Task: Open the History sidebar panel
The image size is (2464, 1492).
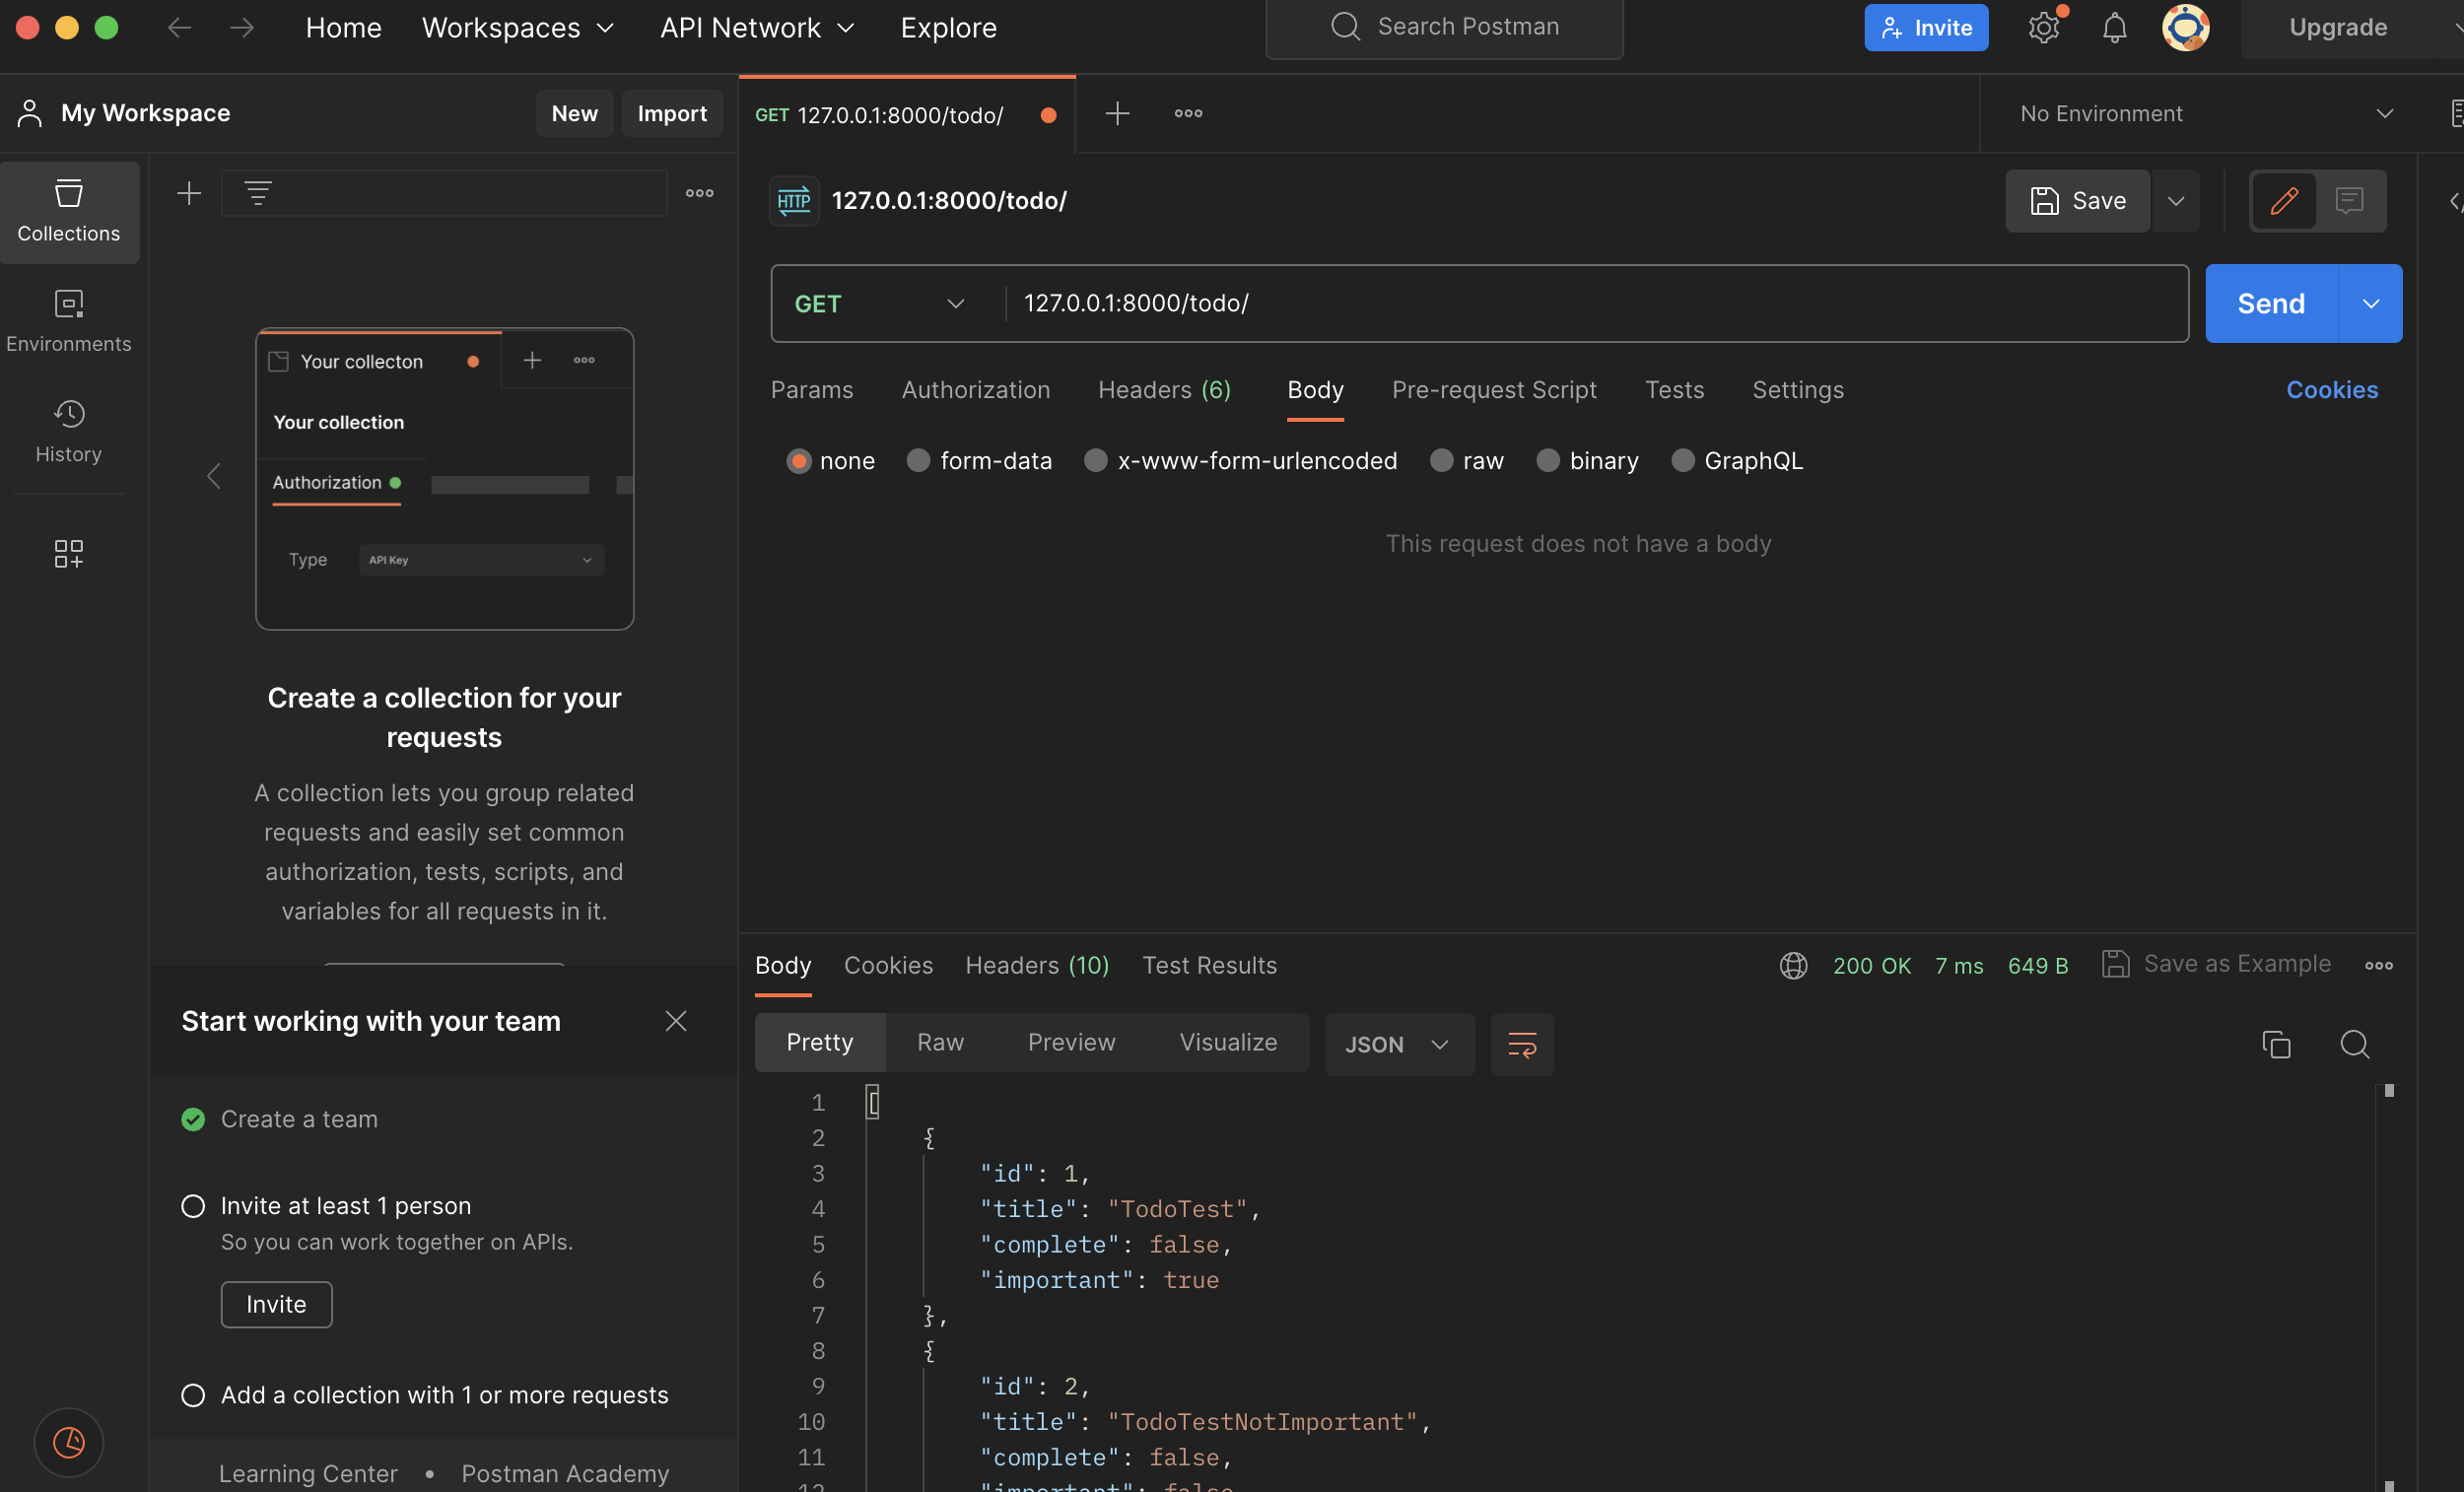Action: point(69,432)
